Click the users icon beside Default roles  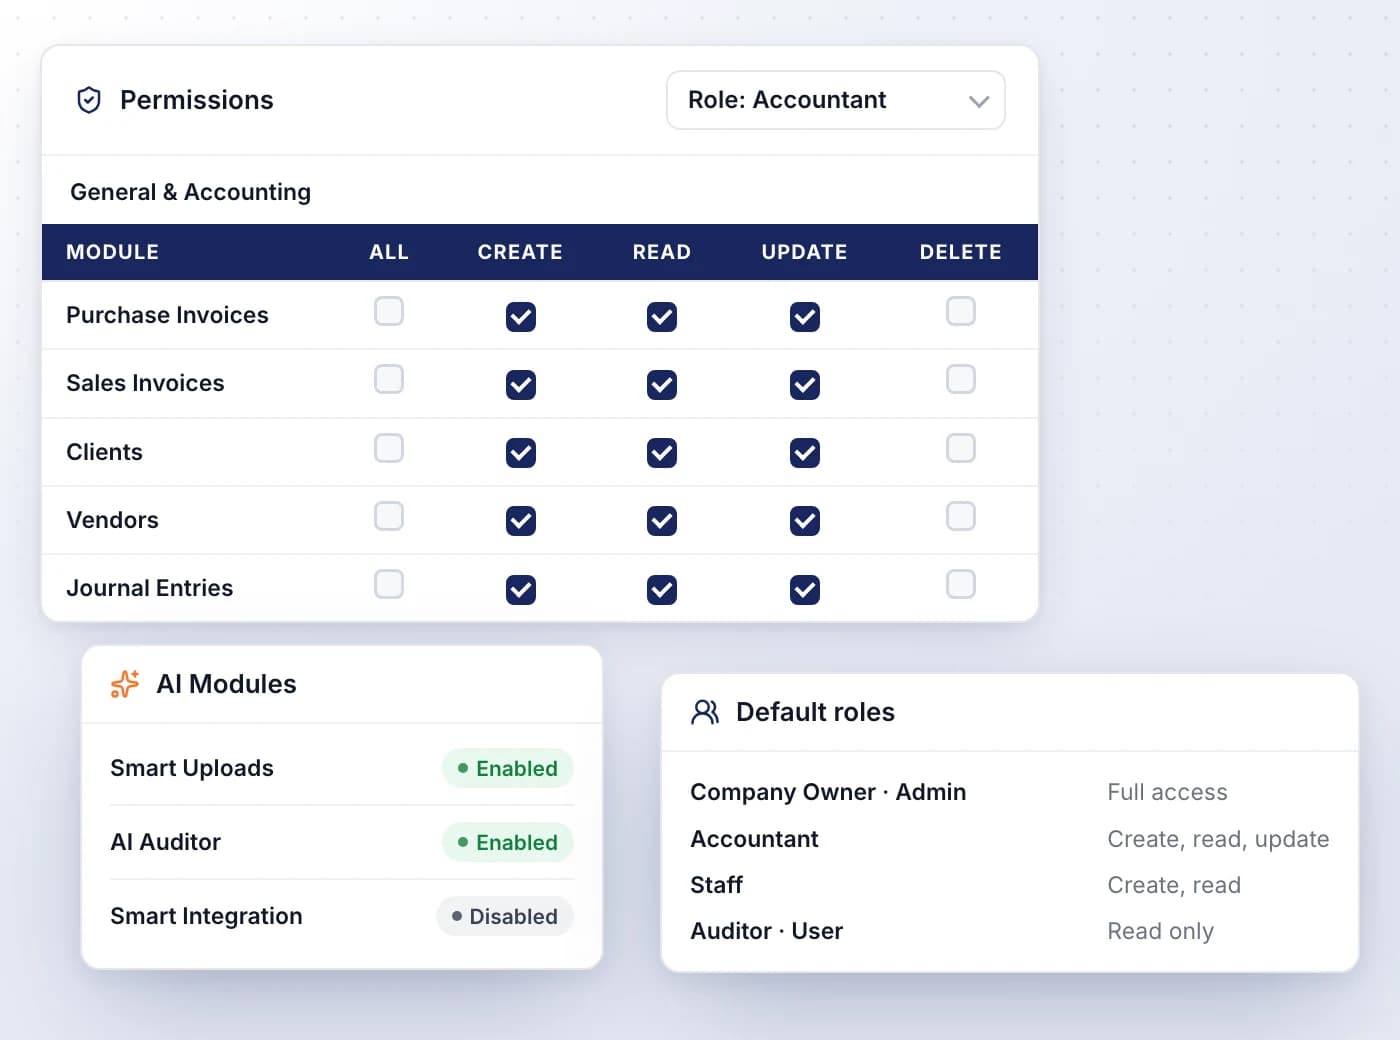coord(705,712)
